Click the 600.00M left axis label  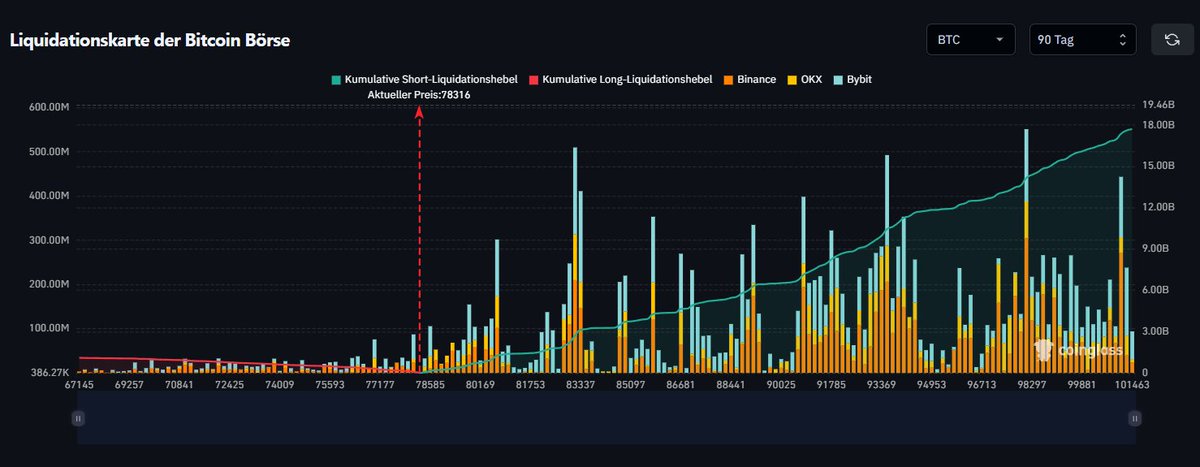coord(48,108)
